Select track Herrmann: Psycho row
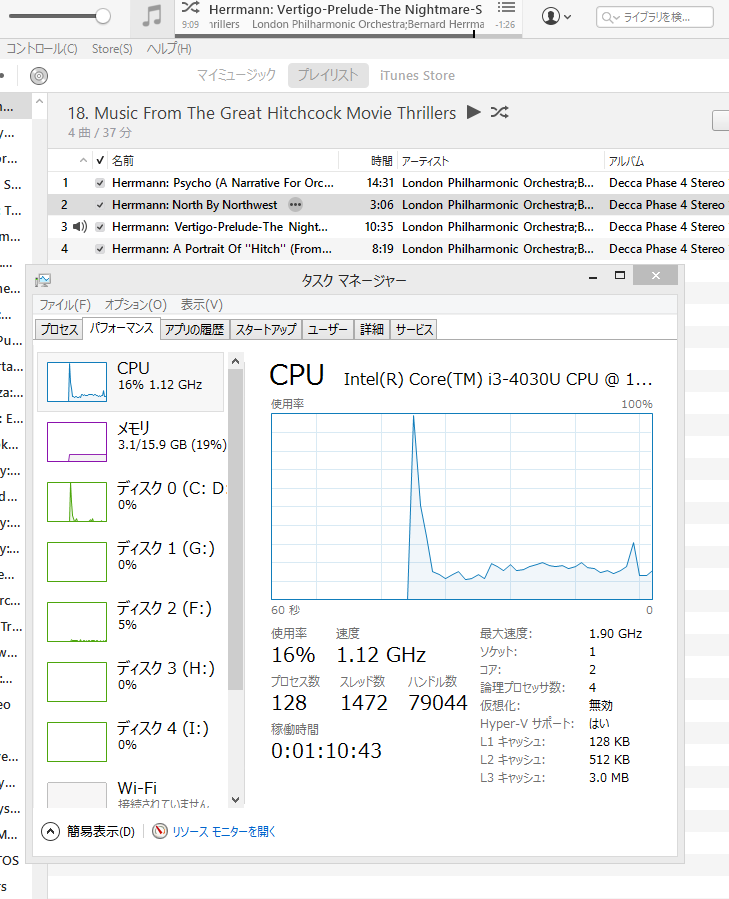This screenshot has height=899, width=729. point(388,183)
